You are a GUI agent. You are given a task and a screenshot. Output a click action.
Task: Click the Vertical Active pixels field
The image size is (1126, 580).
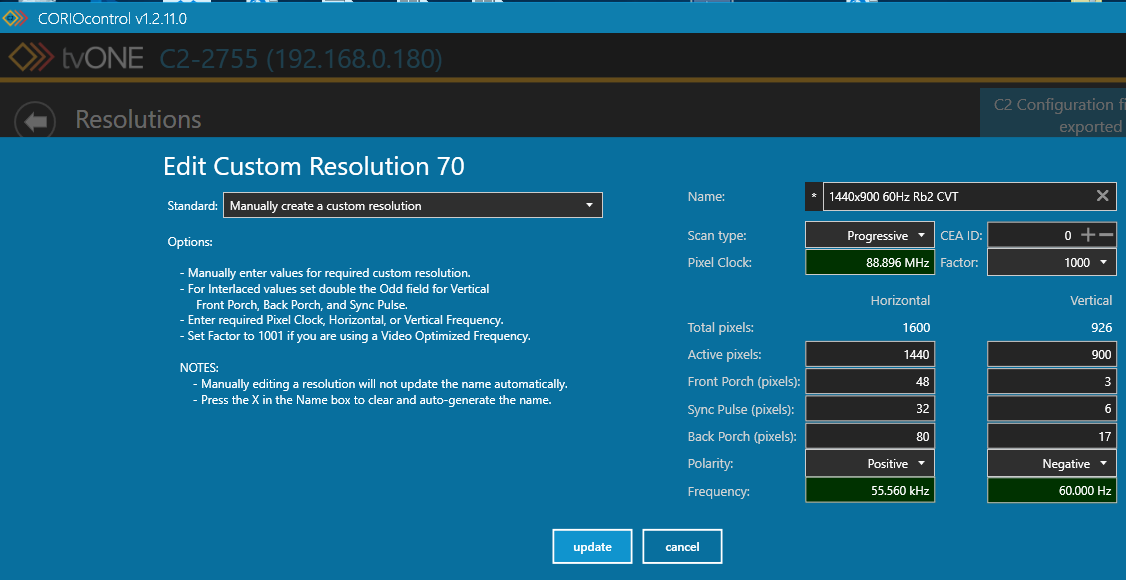[x=1052, y=354]
